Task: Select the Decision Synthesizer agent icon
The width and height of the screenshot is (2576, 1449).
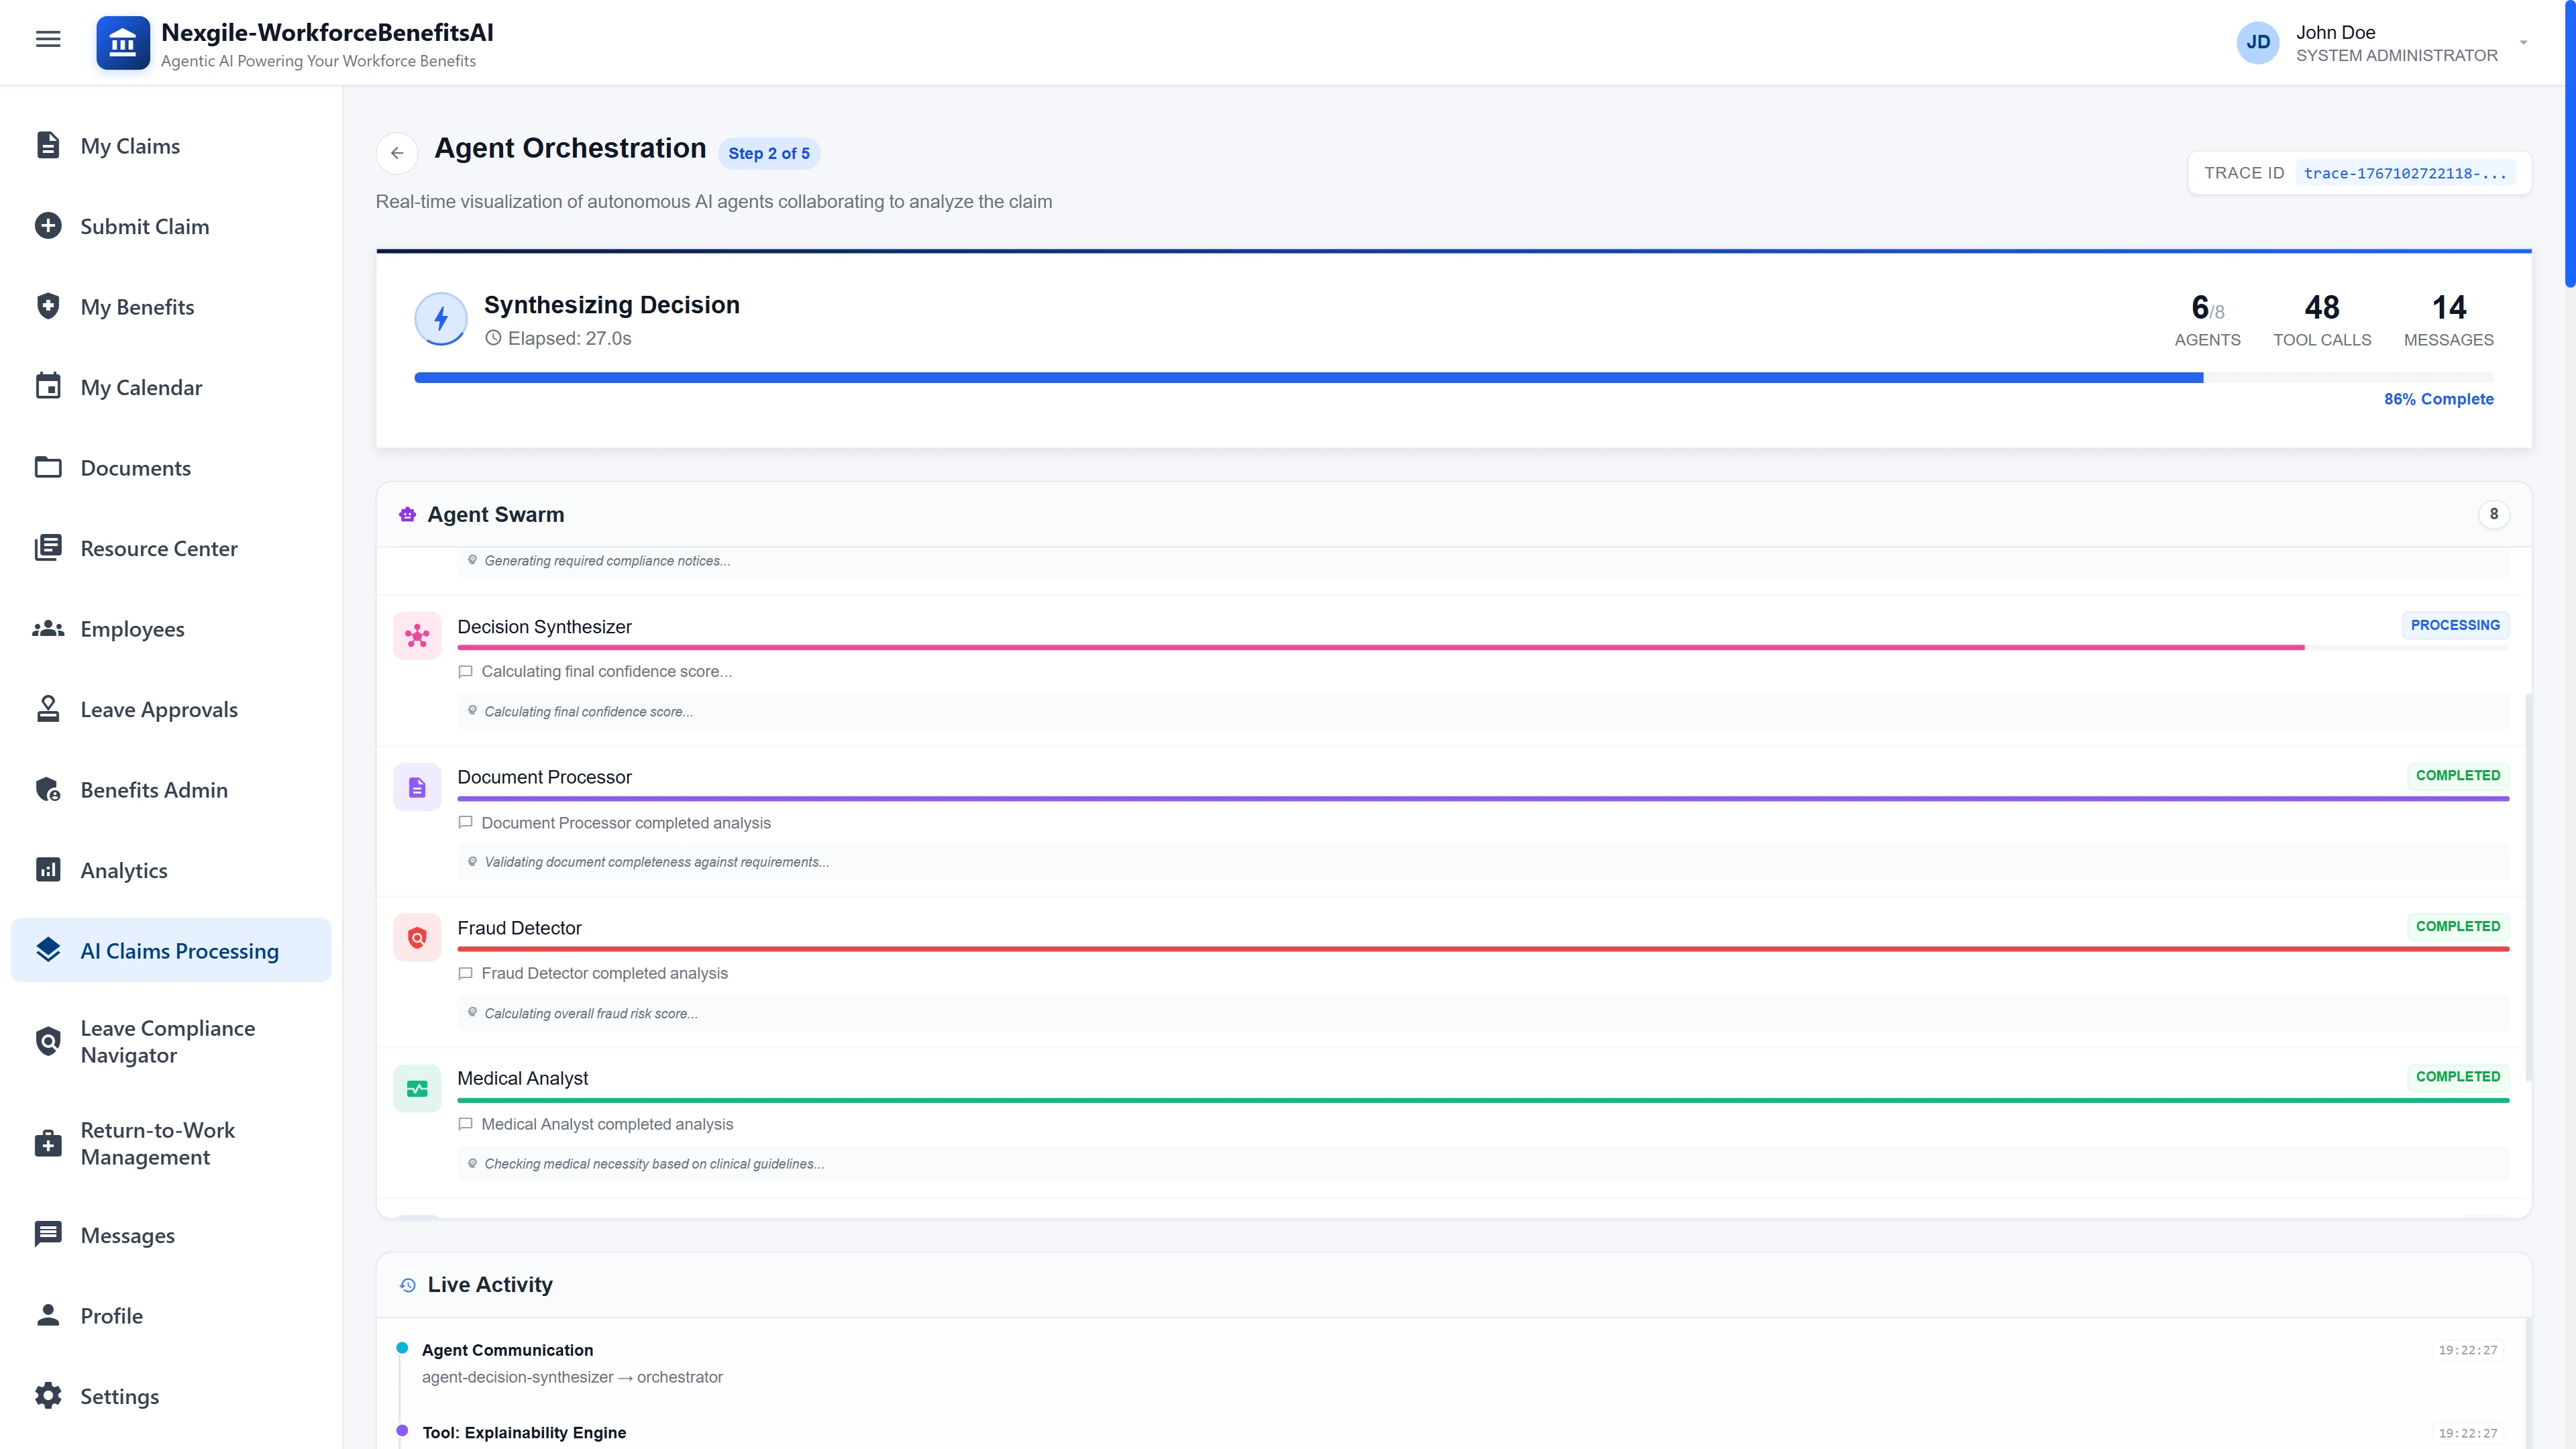Action: click(417, 635)
